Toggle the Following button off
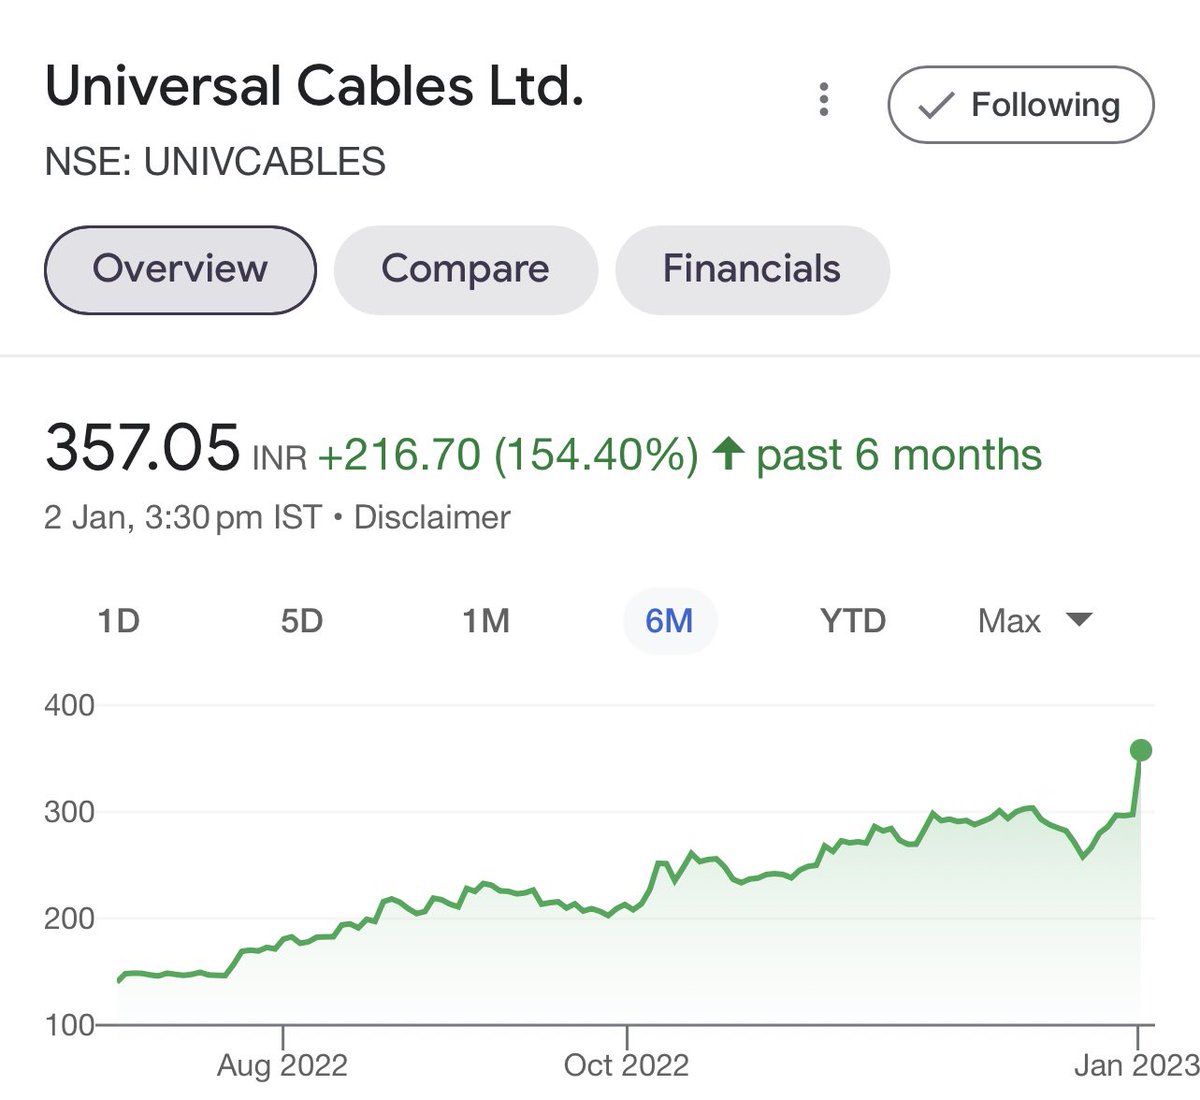This screenshot has width=1200, height=1100. point(1021,105)
